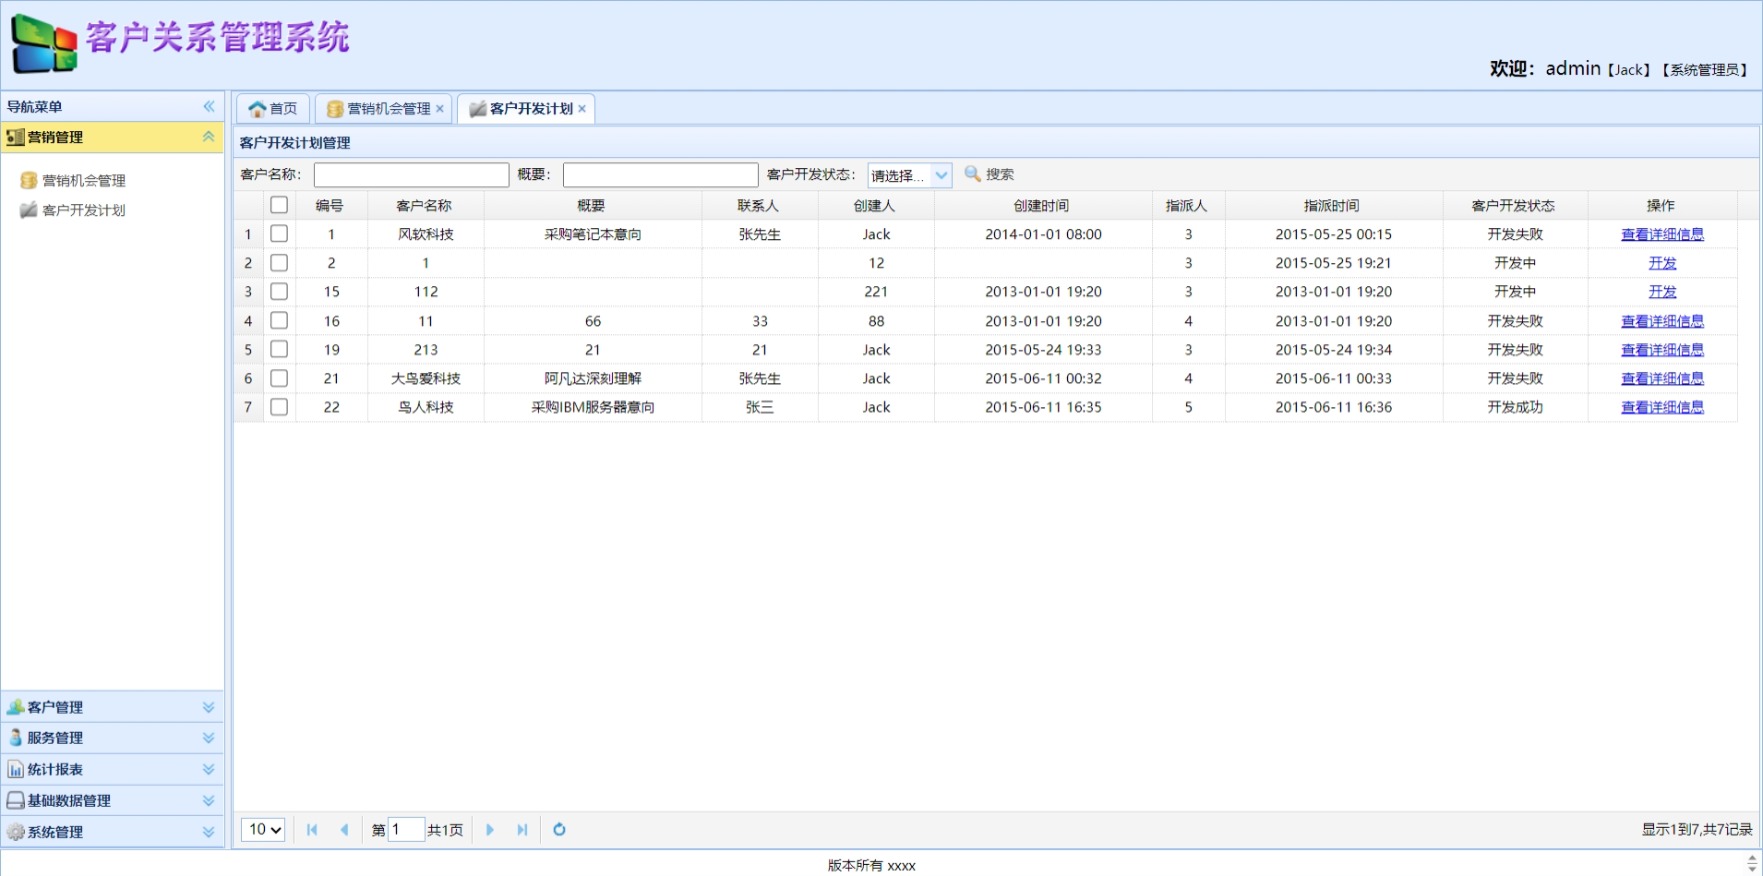Toggle the select-all header checkbox
The width and height of the screenshot is (1763, 876).
(279, 205)
